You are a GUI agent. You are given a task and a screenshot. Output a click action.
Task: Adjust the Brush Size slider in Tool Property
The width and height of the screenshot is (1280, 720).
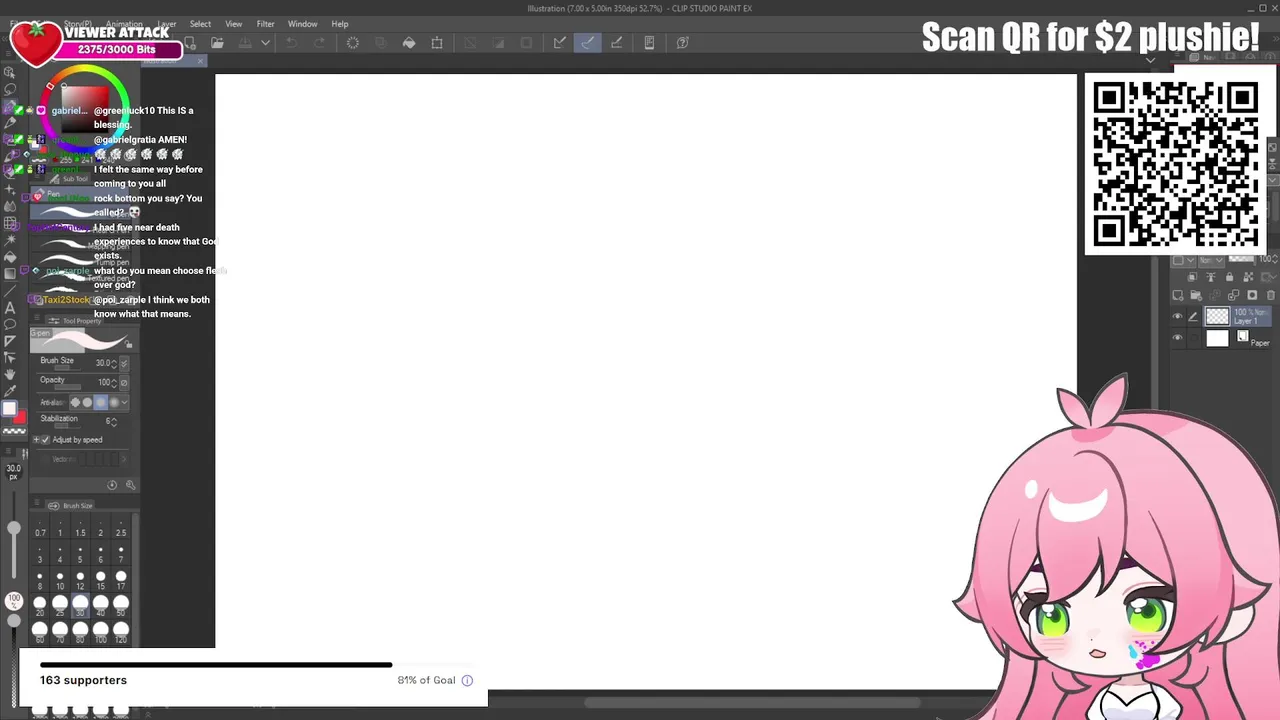coord(66,369)
